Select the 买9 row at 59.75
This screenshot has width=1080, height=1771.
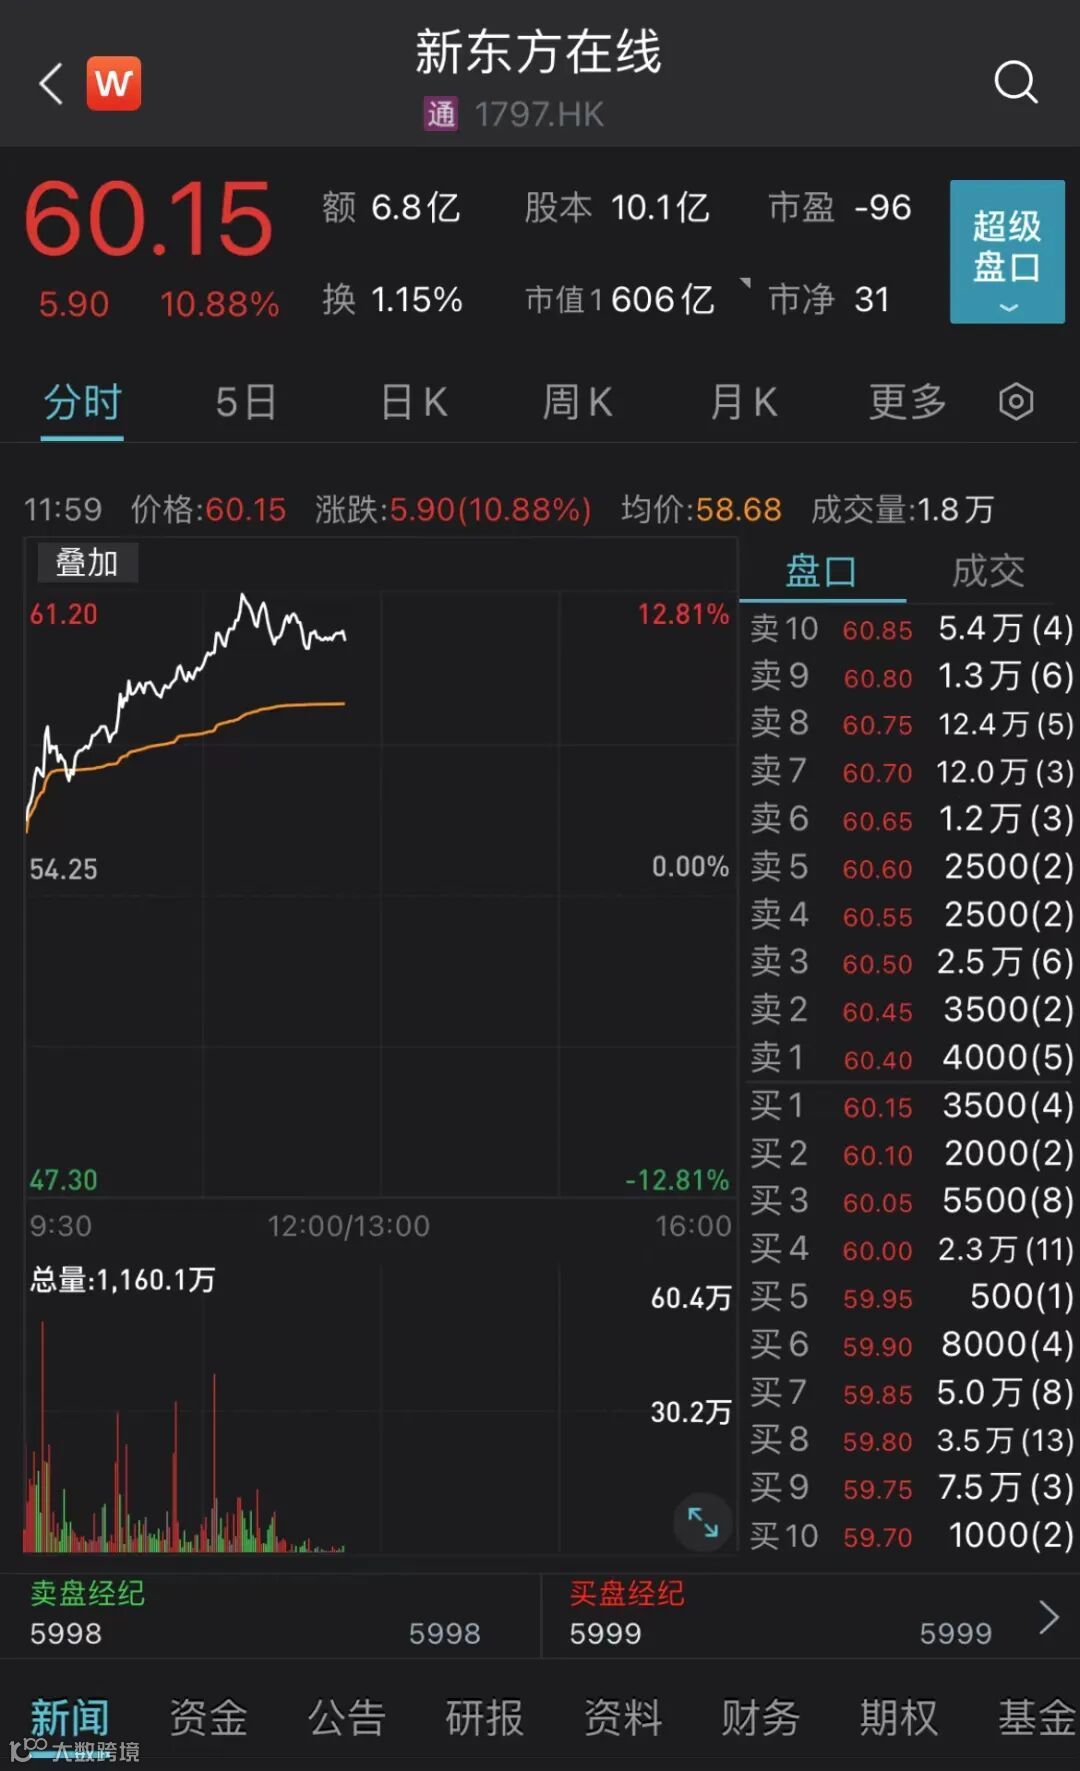click(911, 1488)
